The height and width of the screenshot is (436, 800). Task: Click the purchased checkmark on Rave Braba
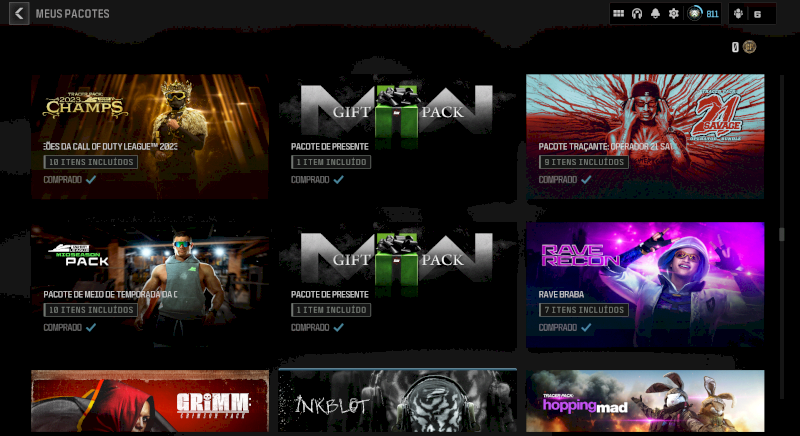(586, 327)
